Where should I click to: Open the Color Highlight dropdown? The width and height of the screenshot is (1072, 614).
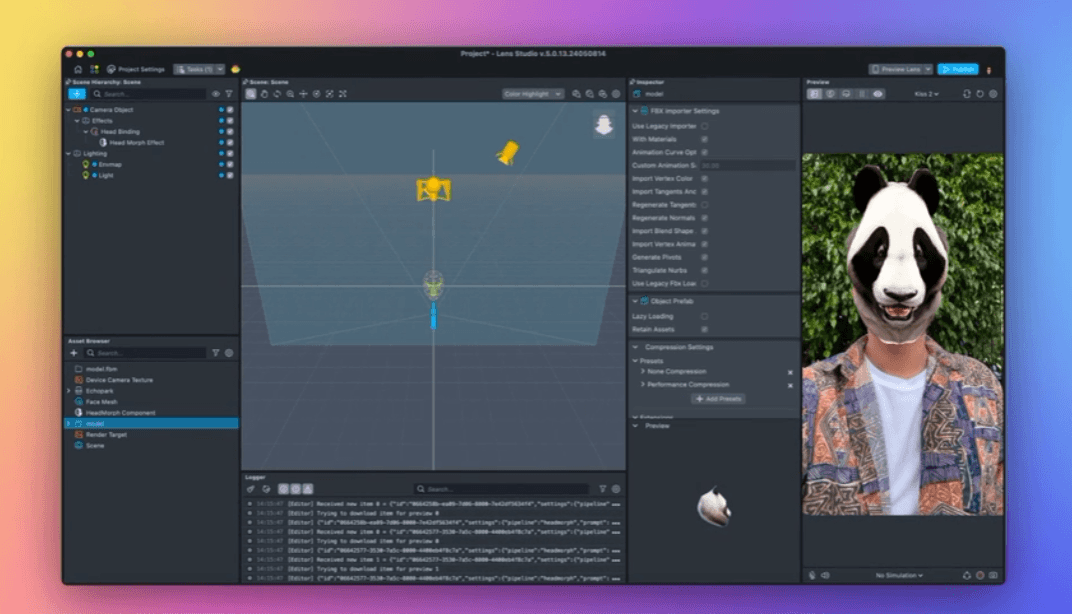[x=533, y=94]
